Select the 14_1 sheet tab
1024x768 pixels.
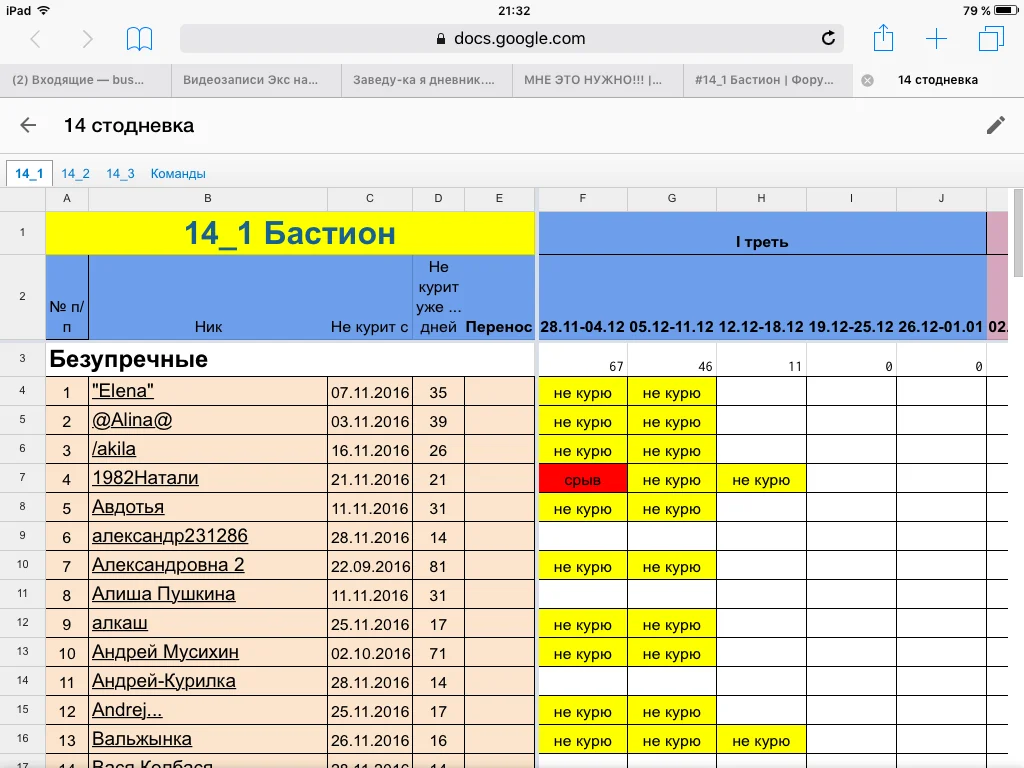pyautogui.click(x=29, y=174)
